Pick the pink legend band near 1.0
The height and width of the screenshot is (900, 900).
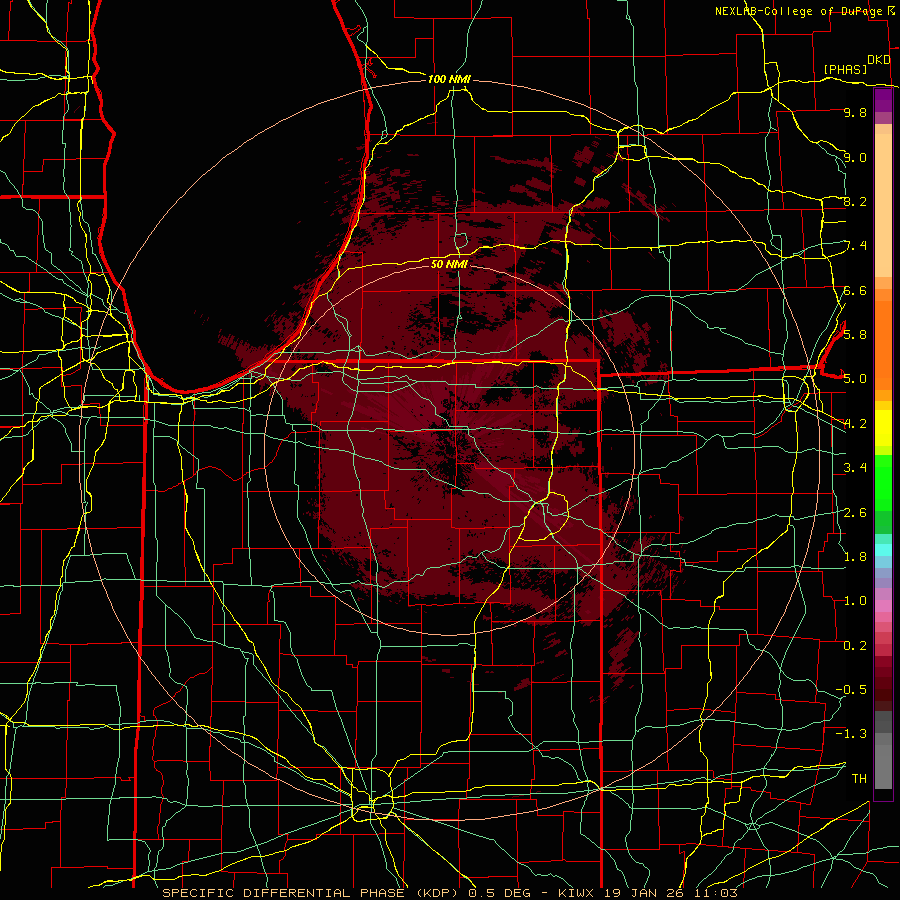(883, 606)
